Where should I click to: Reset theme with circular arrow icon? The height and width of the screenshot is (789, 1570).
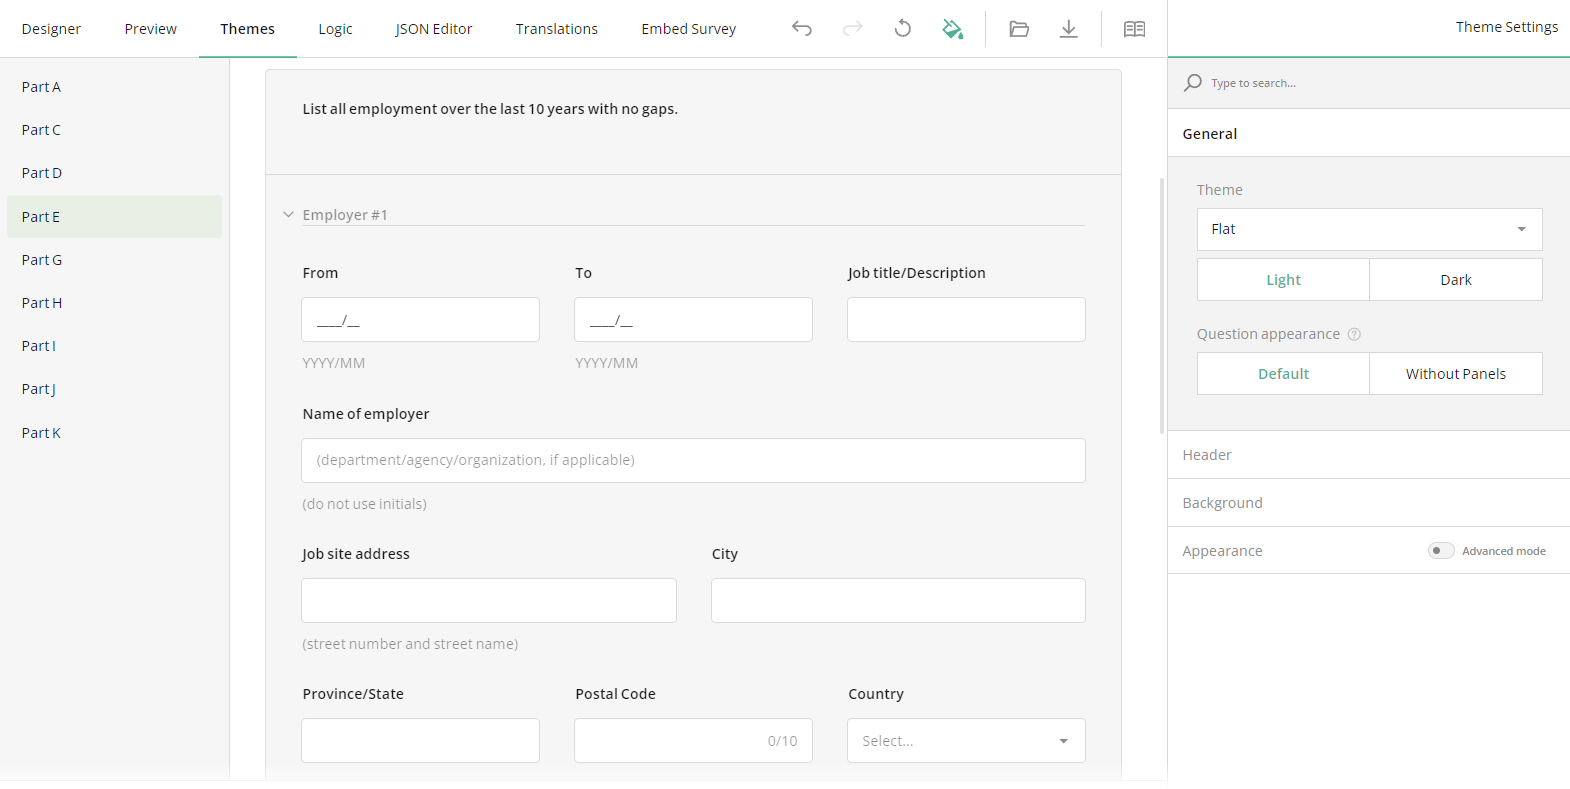tap(902, 29)
